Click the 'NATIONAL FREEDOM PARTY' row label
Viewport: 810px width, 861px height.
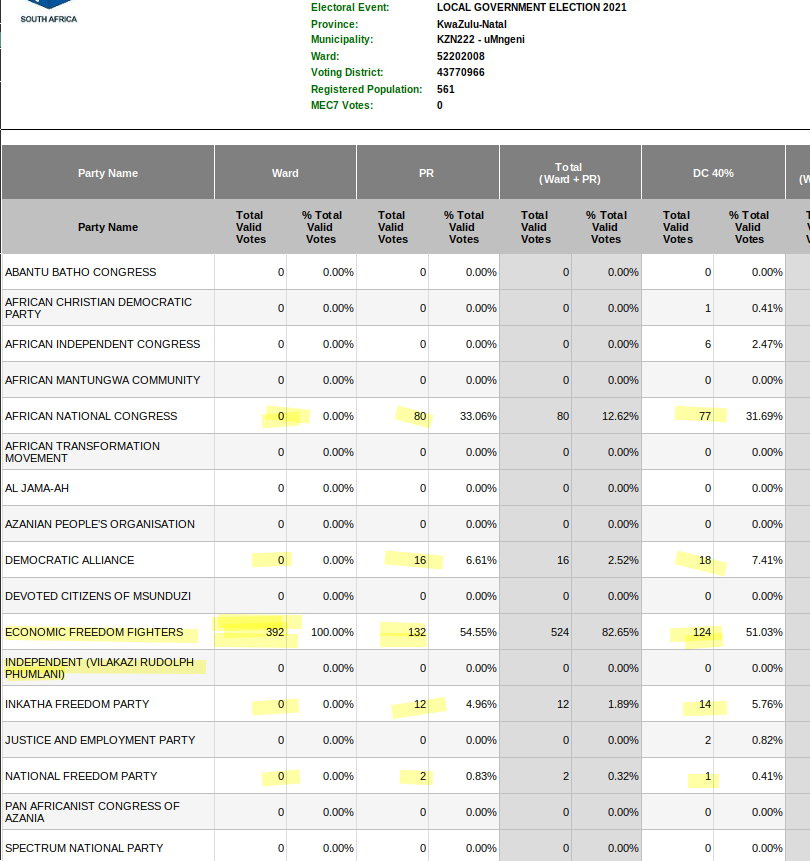click(81, 776)
